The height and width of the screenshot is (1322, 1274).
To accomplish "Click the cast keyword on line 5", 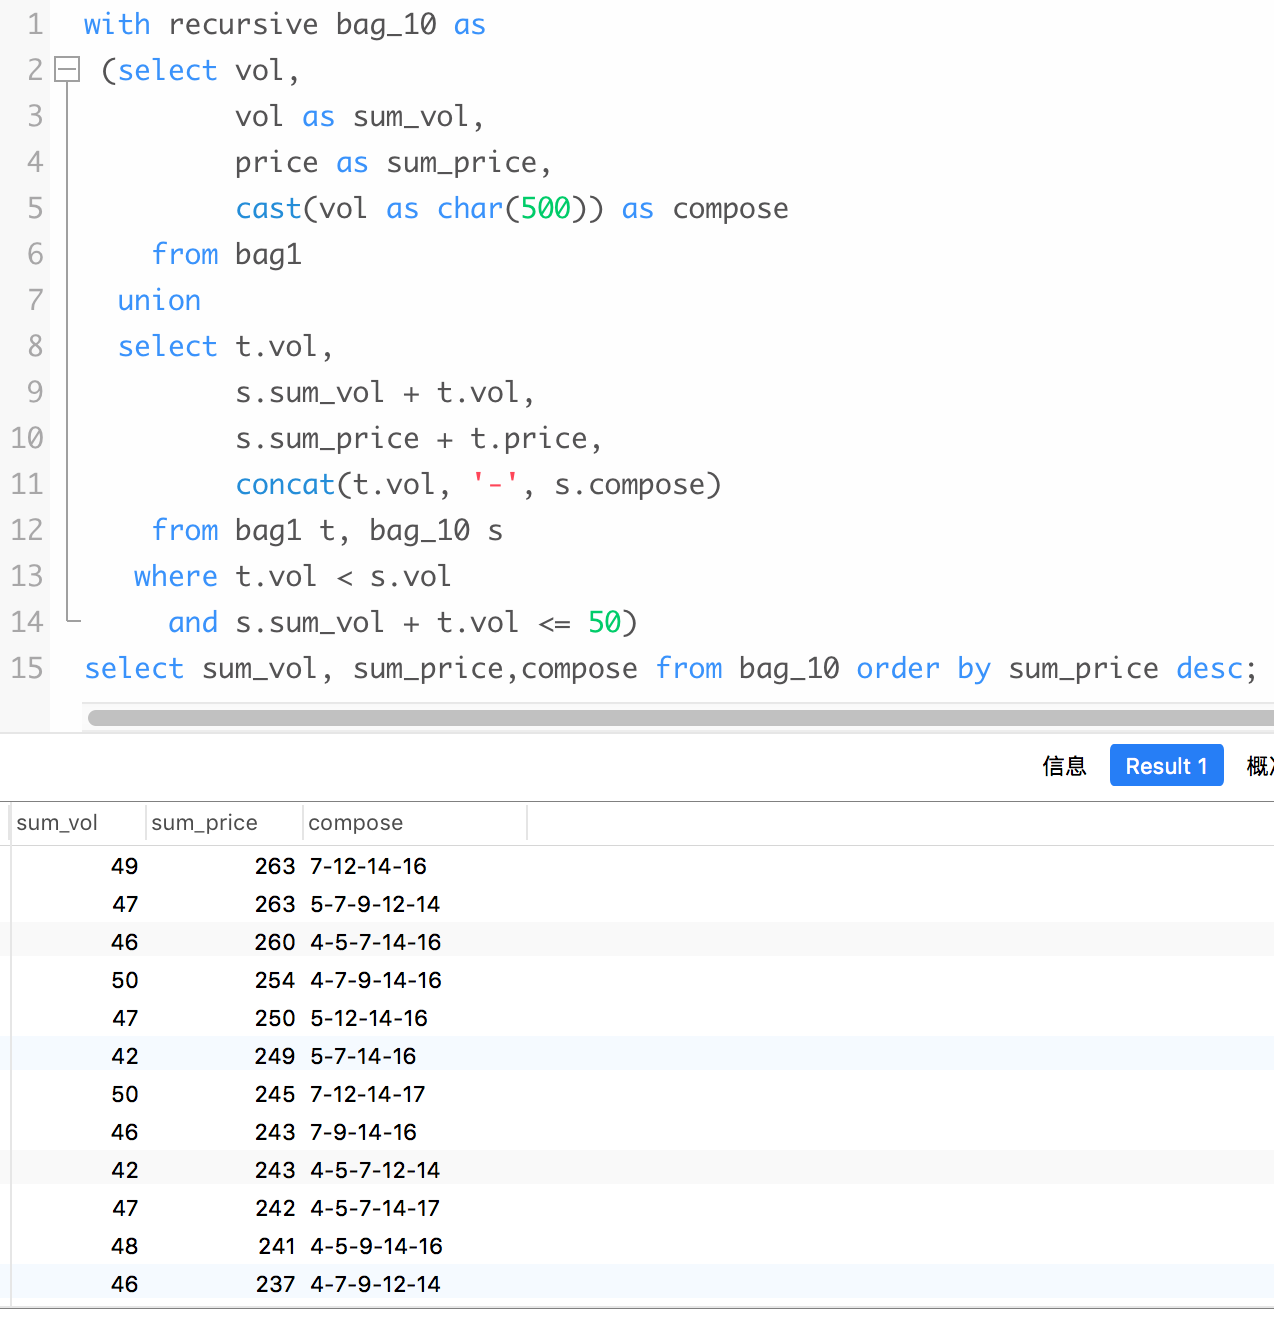I will click(268, 208).
